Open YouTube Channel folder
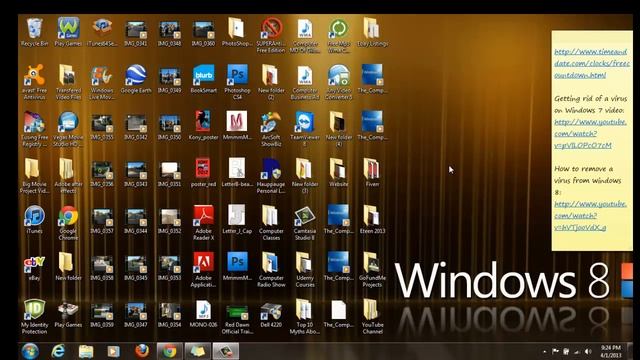The image size is (640, 360). 372,317
